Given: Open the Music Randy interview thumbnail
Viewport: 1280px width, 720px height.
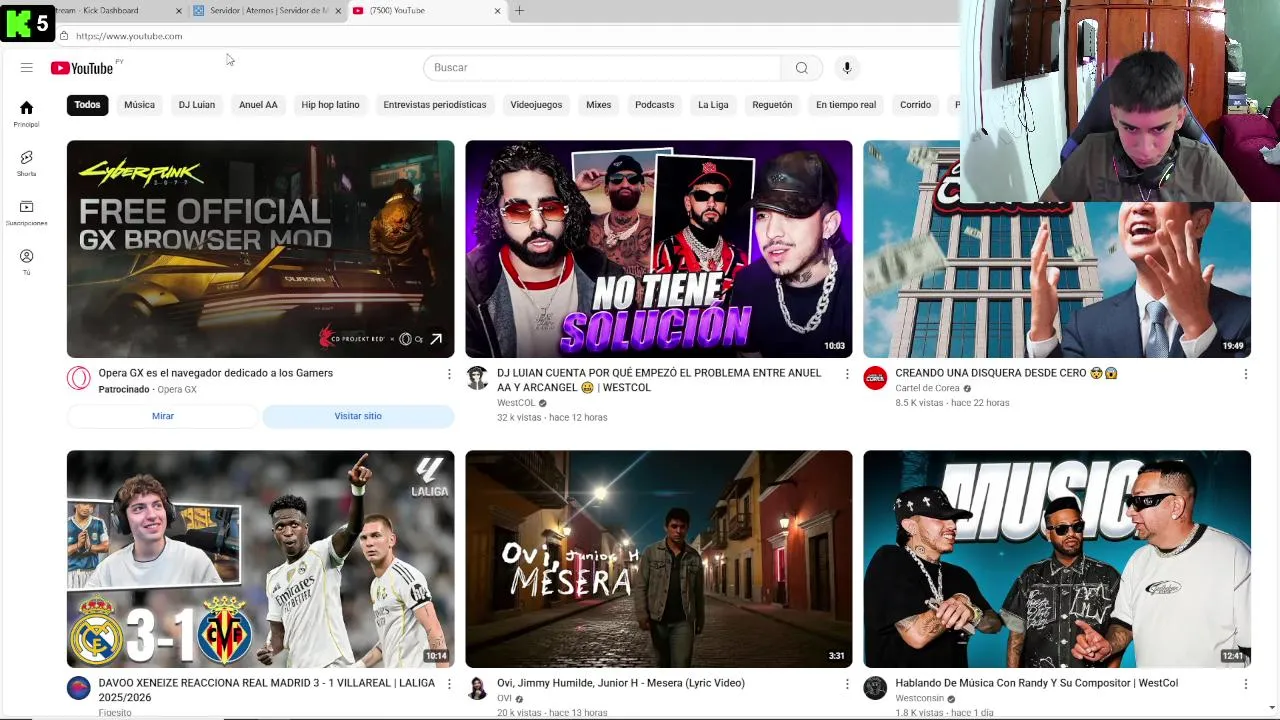Looking at the screenshot, I should point(1057,559).
